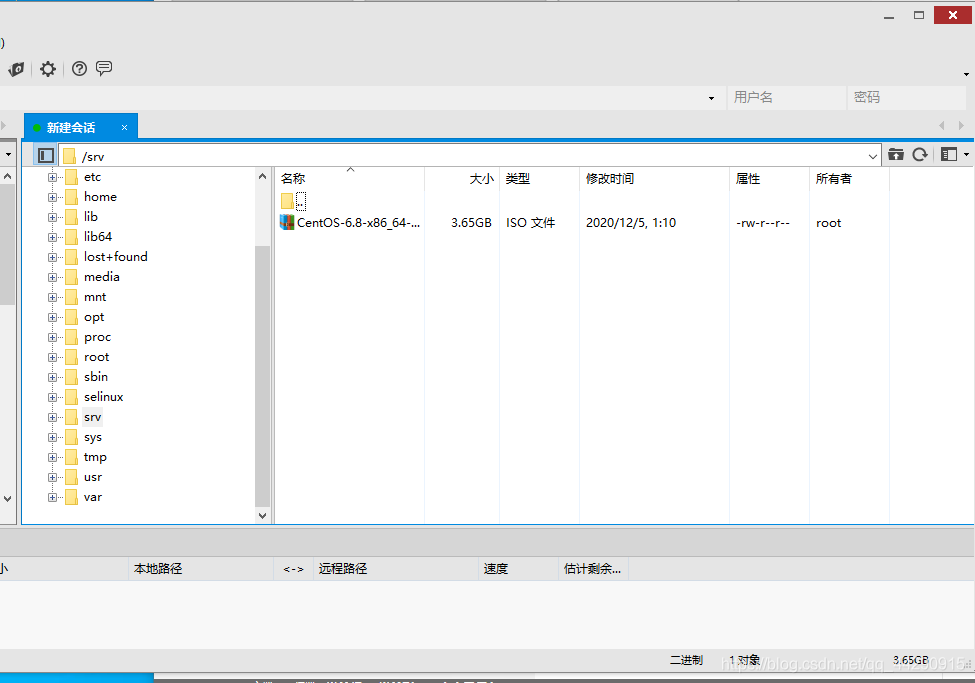Open the help question mark icon

80,68
